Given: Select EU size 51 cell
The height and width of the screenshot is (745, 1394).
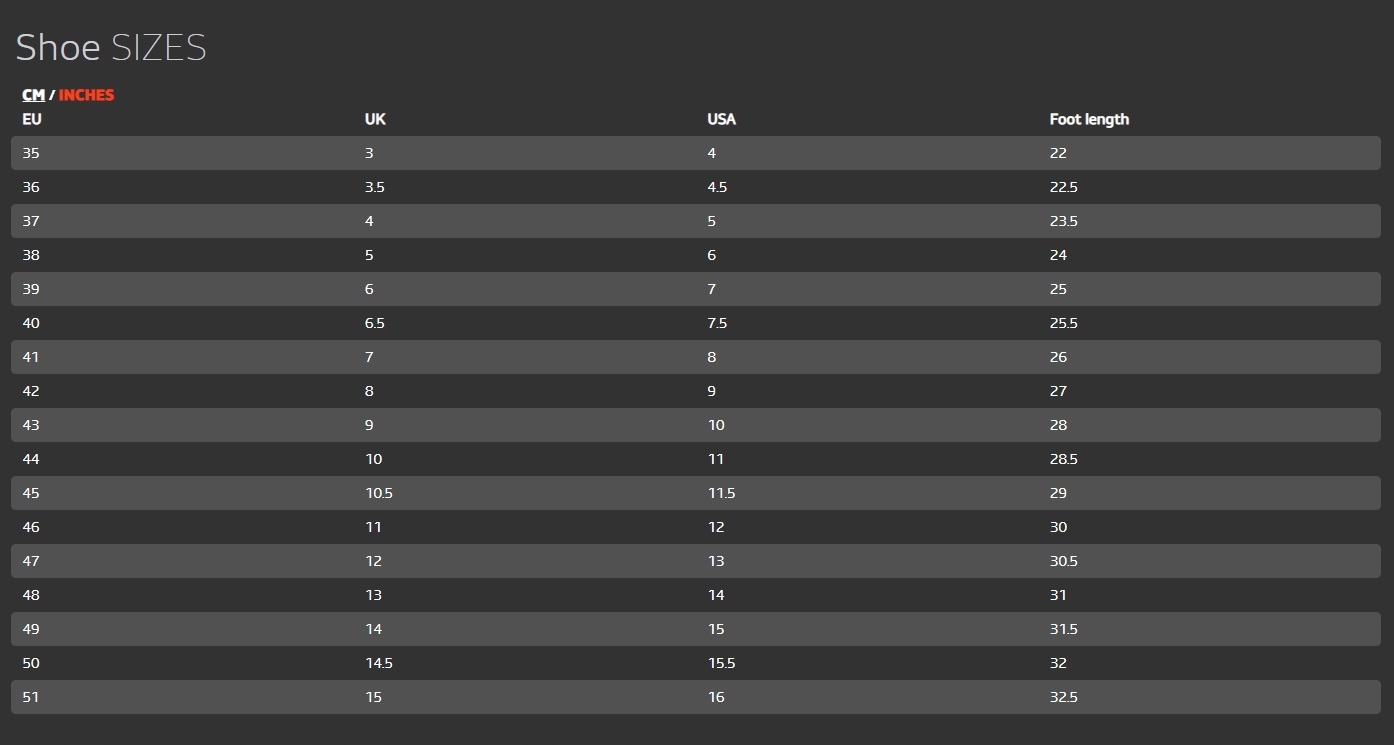Looking at the screenshot, I should pos(31,697).
